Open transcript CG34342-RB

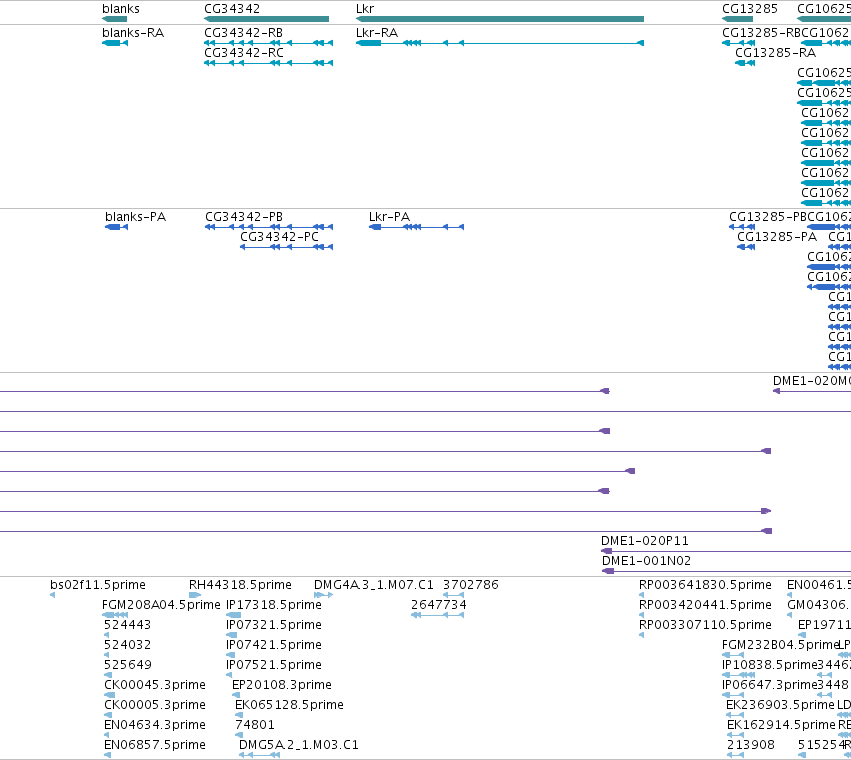pyautogui.click(x=268, y=43)
